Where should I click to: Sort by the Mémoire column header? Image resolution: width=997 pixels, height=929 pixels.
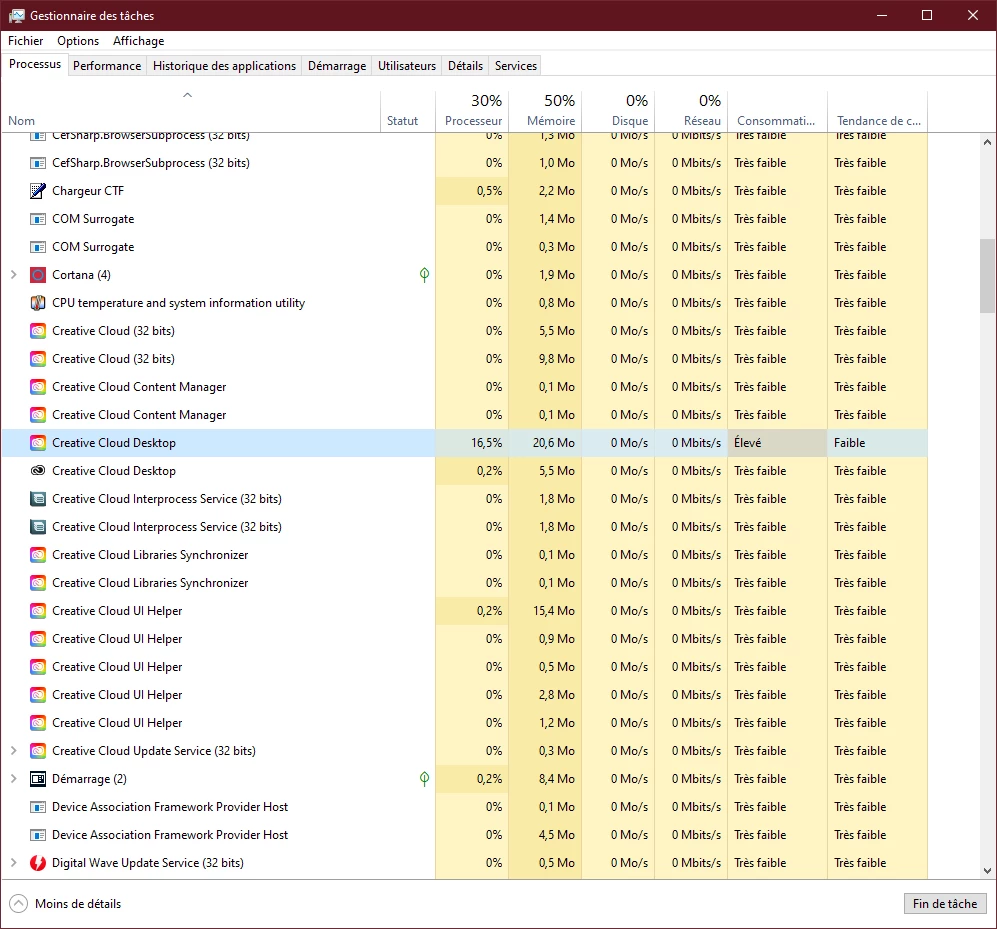545,112
